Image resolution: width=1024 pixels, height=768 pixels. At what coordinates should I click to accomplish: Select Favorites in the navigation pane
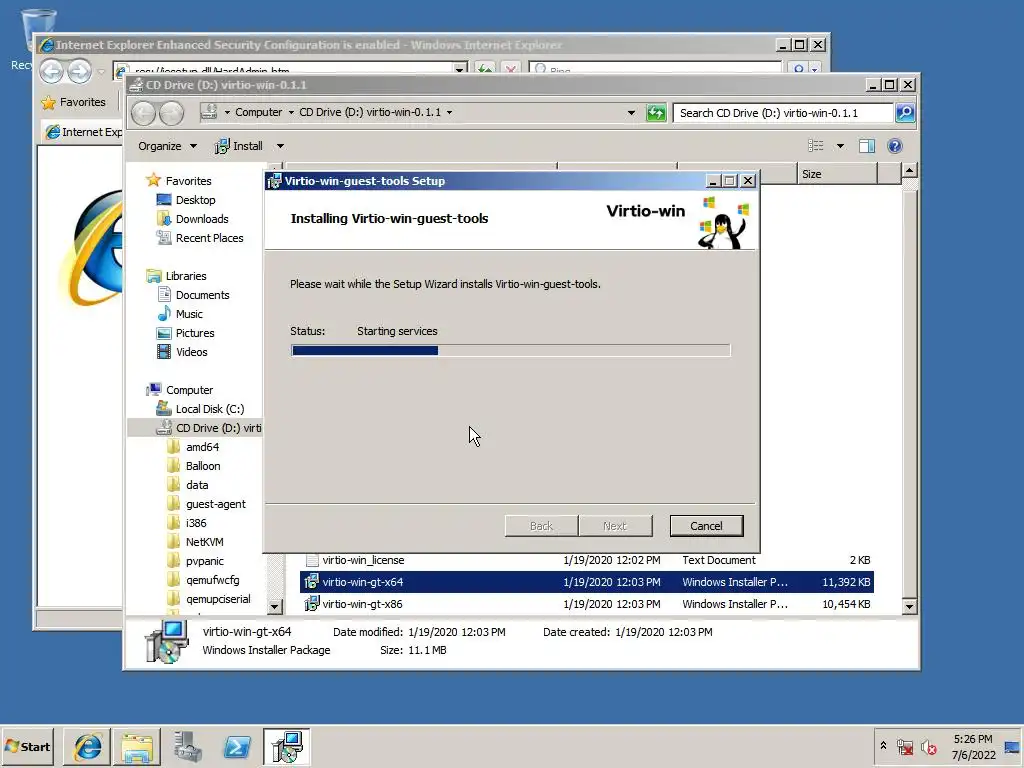(x=188, y=181)
